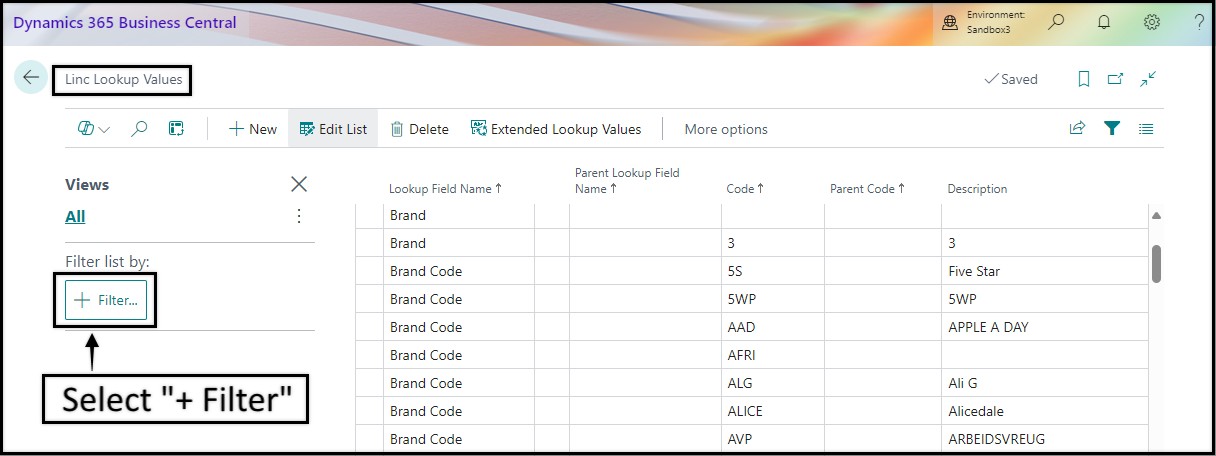Click the + Filter... button
The image size is (1216, 456).
[106, 300]
